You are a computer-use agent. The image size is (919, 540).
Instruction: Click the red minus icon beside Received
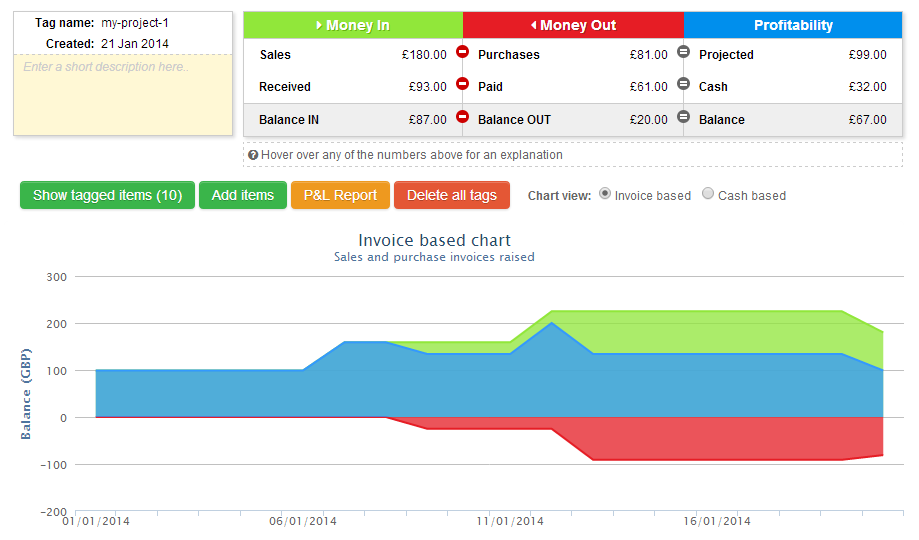click(x=462, y=84)
